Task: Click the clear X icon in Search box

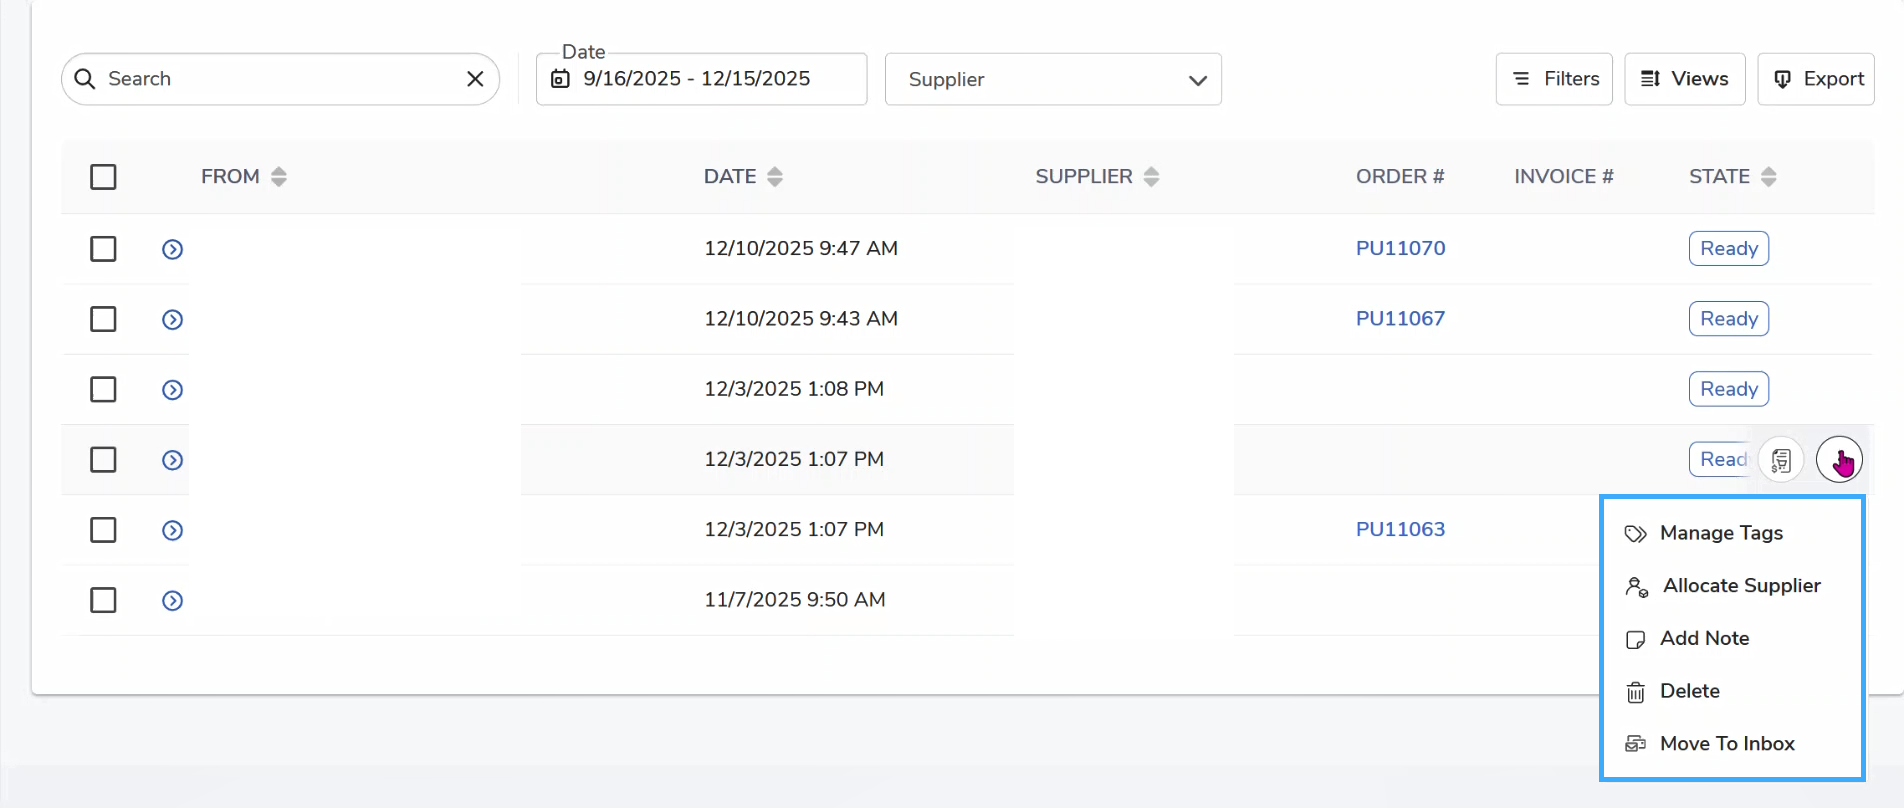Action: pyautogui.click(x=475, y=79)
